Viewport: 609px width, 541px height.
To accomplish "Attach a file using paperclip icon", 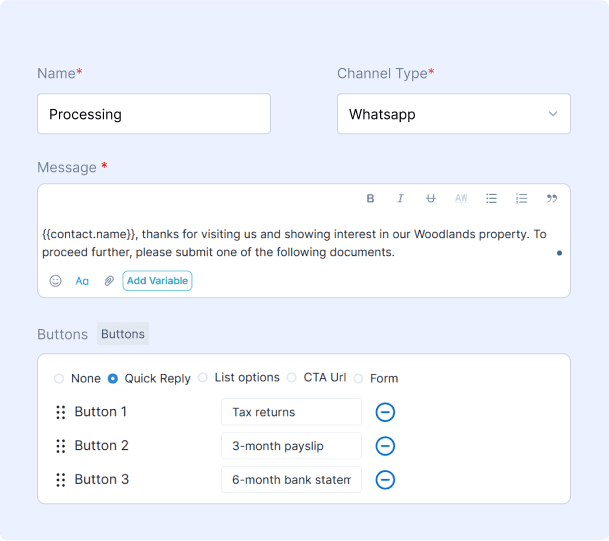I will pos(109,281).
